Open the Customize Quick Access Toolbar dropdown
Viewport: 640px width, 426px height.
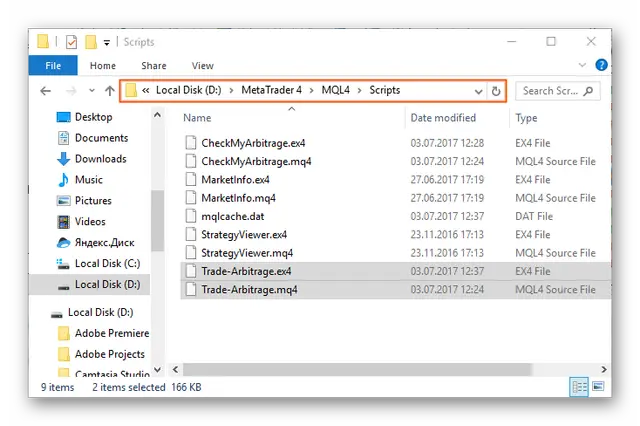click(107, 42)
